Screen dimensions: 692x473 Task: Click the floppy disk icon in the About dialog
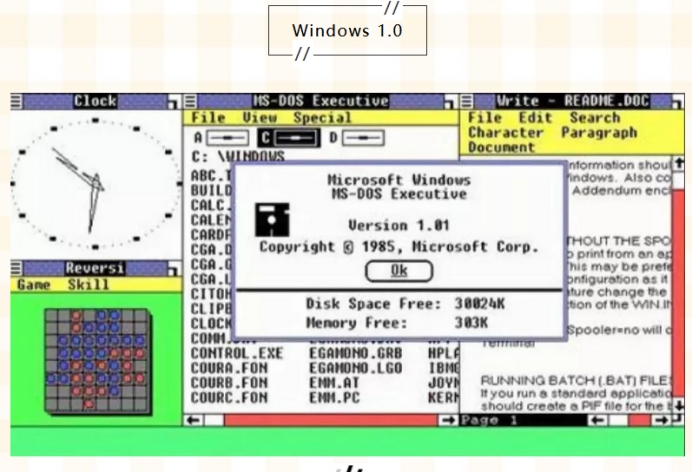(272, 220)
